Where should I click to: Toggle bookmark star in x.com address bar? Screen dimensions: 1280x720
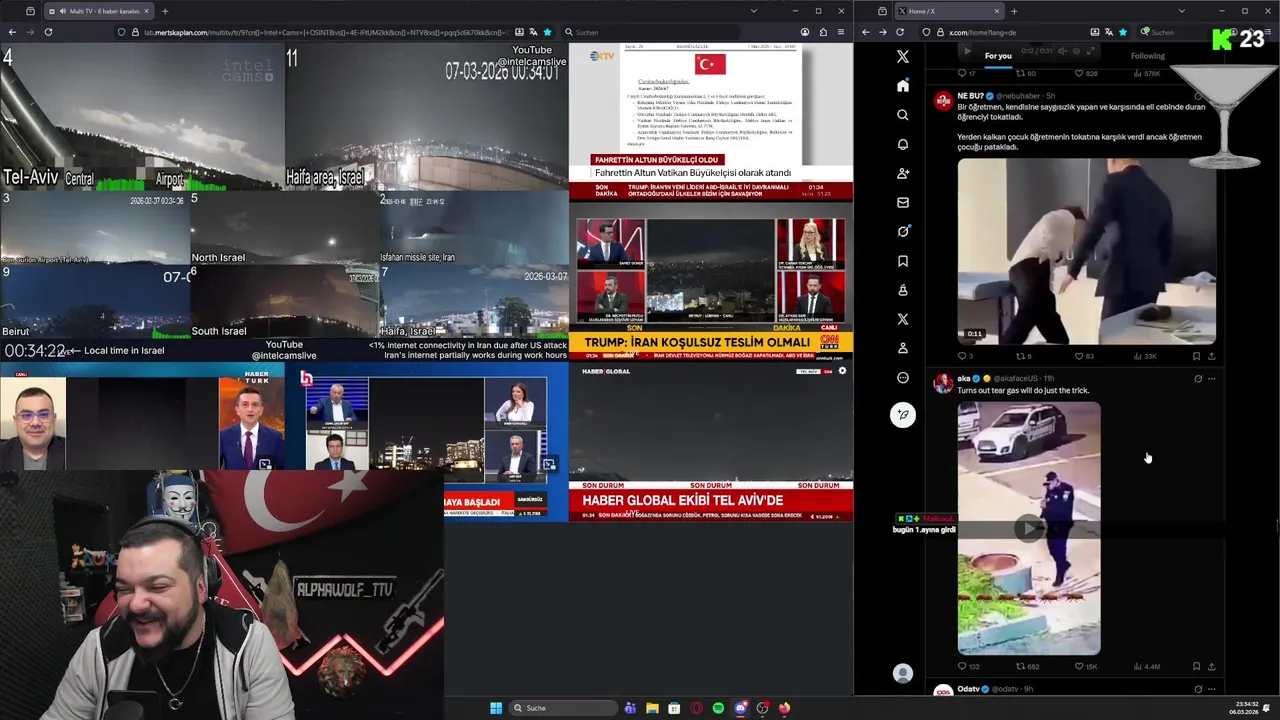click(x=1123, y=32)
